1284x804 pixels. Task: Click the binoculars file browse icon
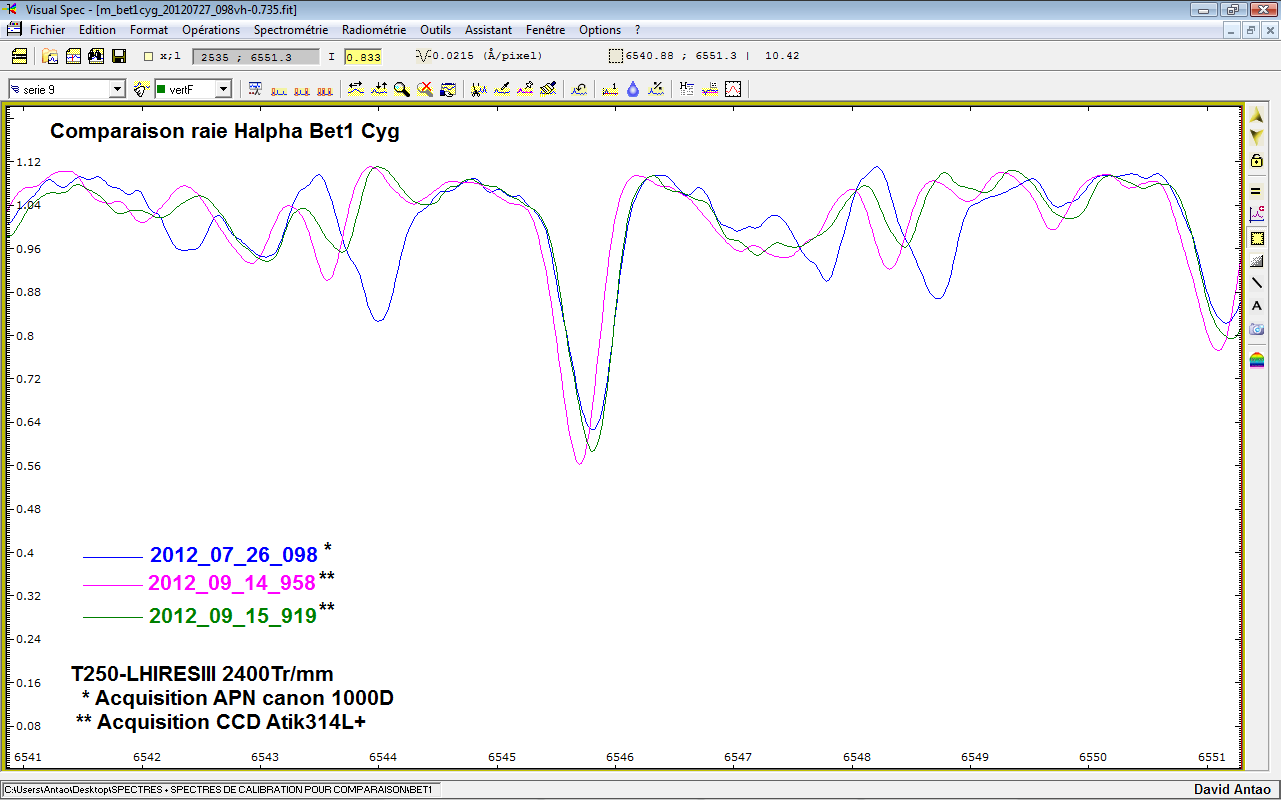tap(97, 57)
